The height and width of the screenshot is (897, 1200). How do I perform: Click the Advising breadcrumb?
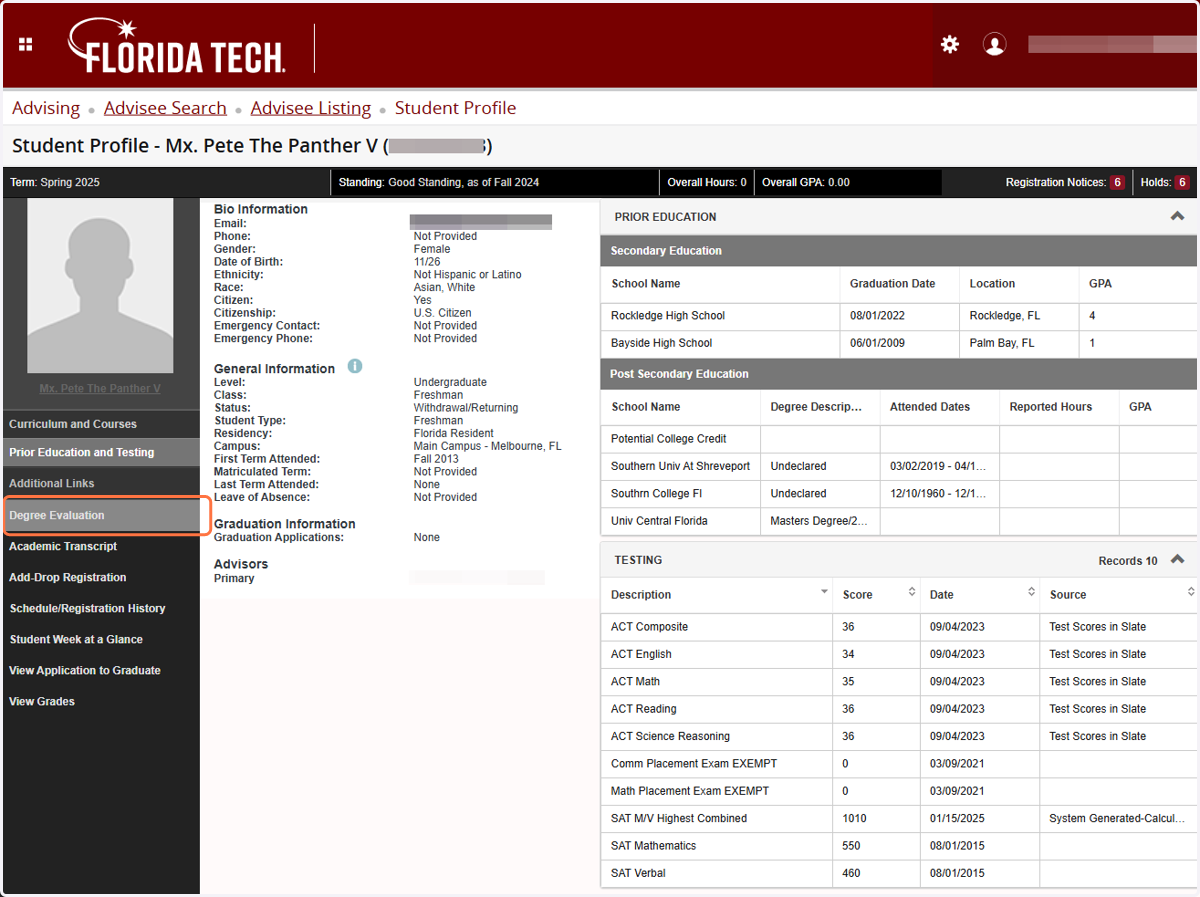[x=46, y=108]
